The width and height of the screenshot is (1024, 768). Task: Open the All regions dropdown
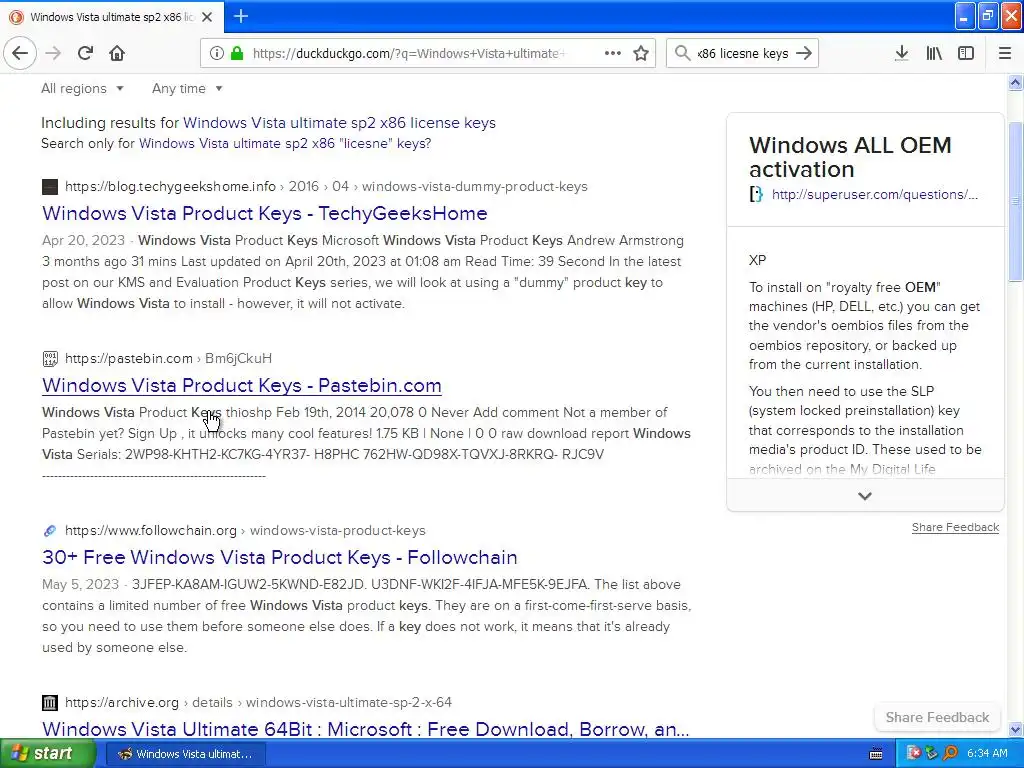click(82, 88)
